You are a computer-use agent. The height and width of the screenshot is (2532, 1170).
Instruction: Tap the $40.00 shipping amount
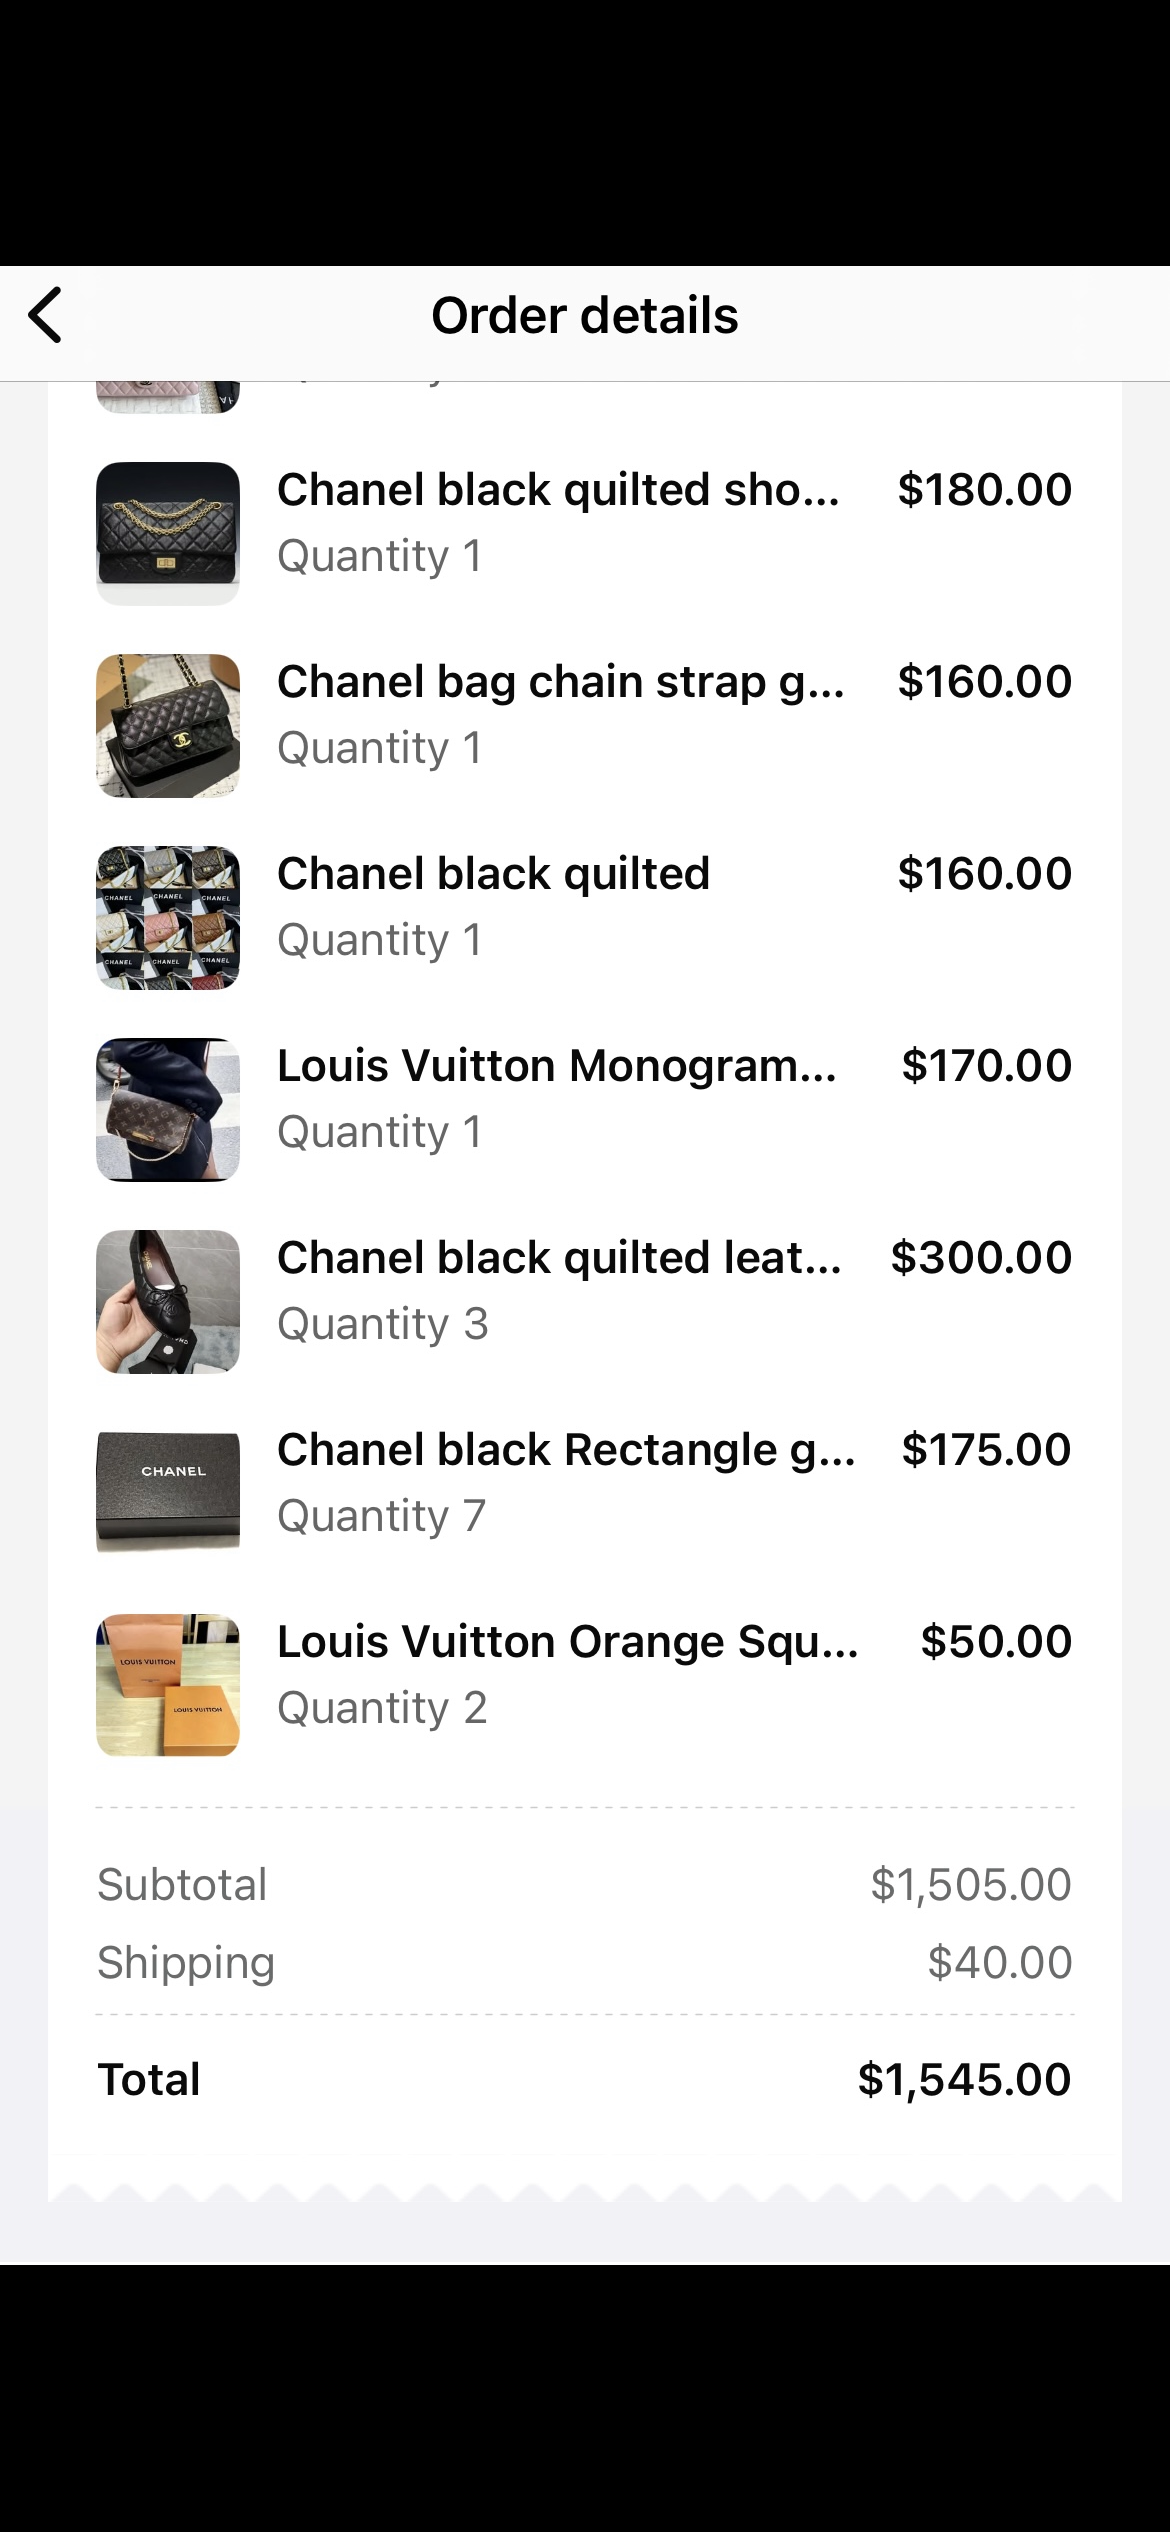[999, 1963]
